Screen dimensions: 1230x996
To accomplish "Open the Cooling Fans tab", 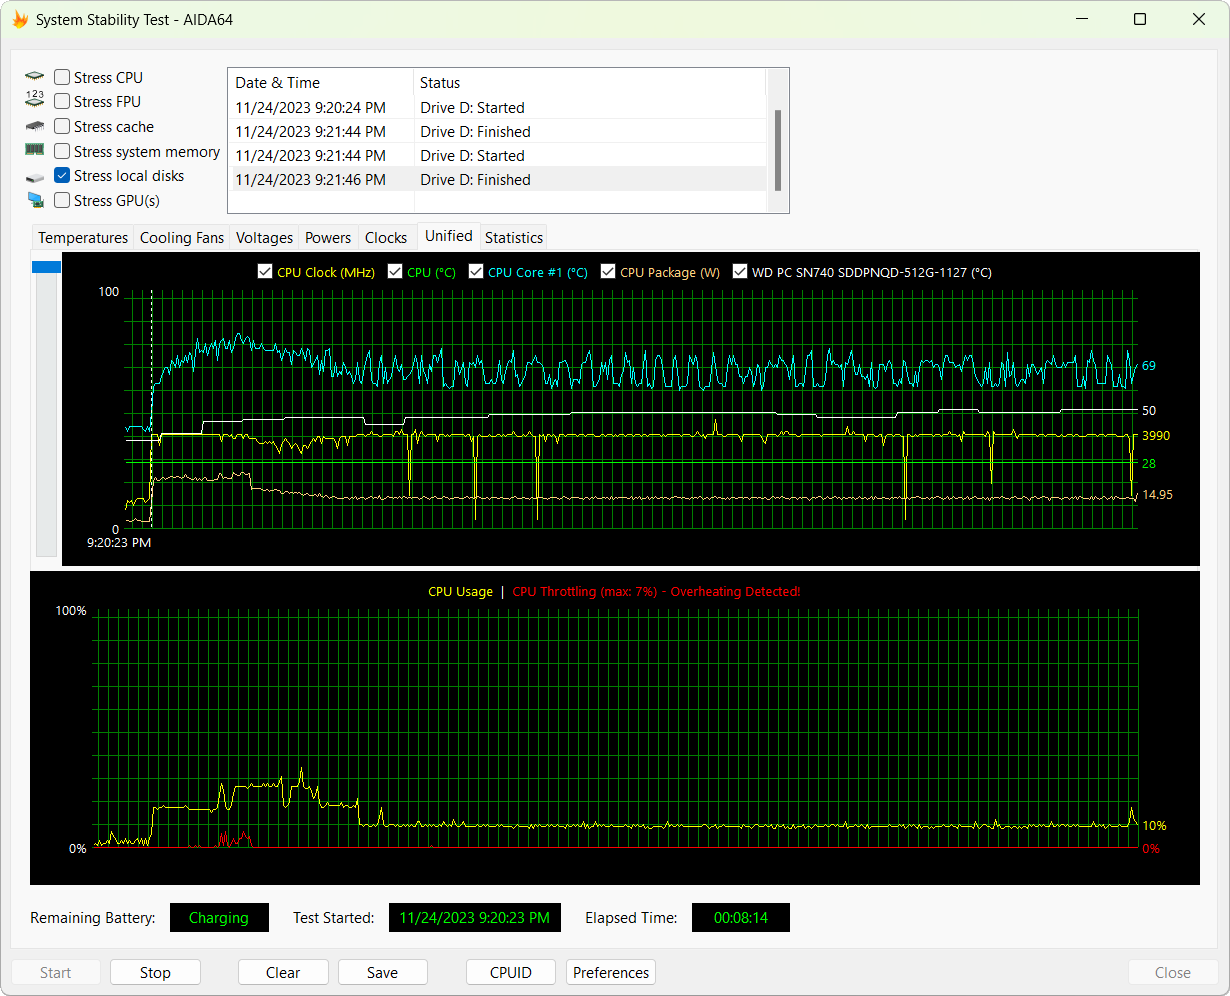I will (182, 238).
